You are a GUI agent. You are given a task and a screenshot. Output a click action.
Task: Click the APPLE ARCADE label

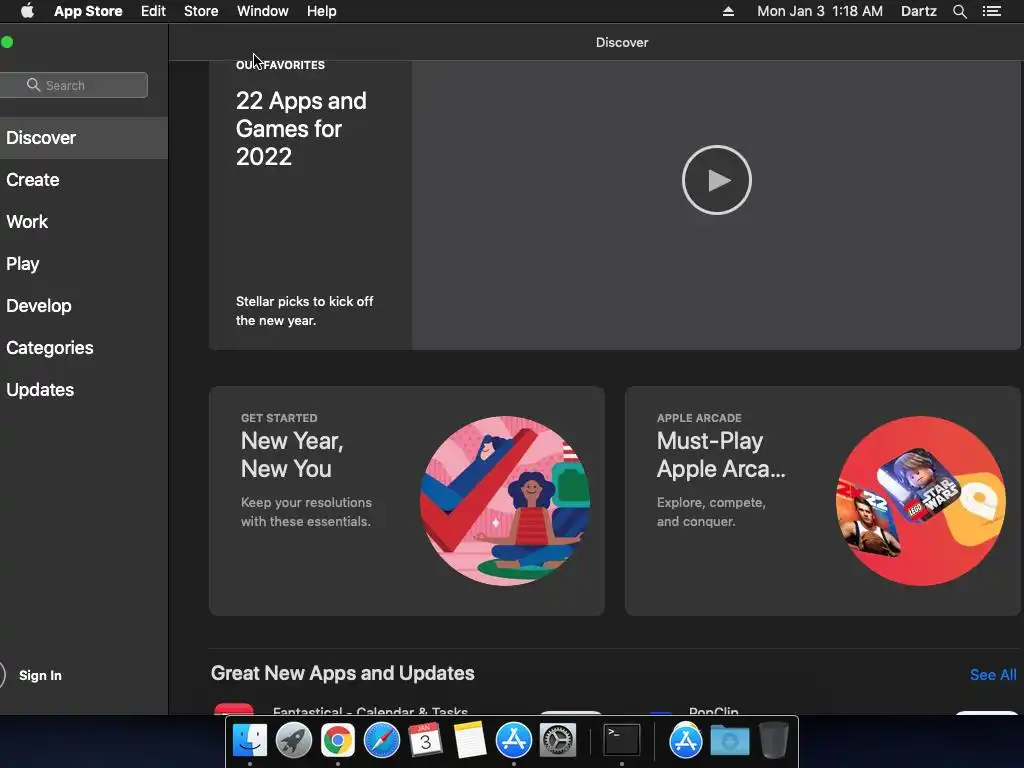[x=699, y=418]
